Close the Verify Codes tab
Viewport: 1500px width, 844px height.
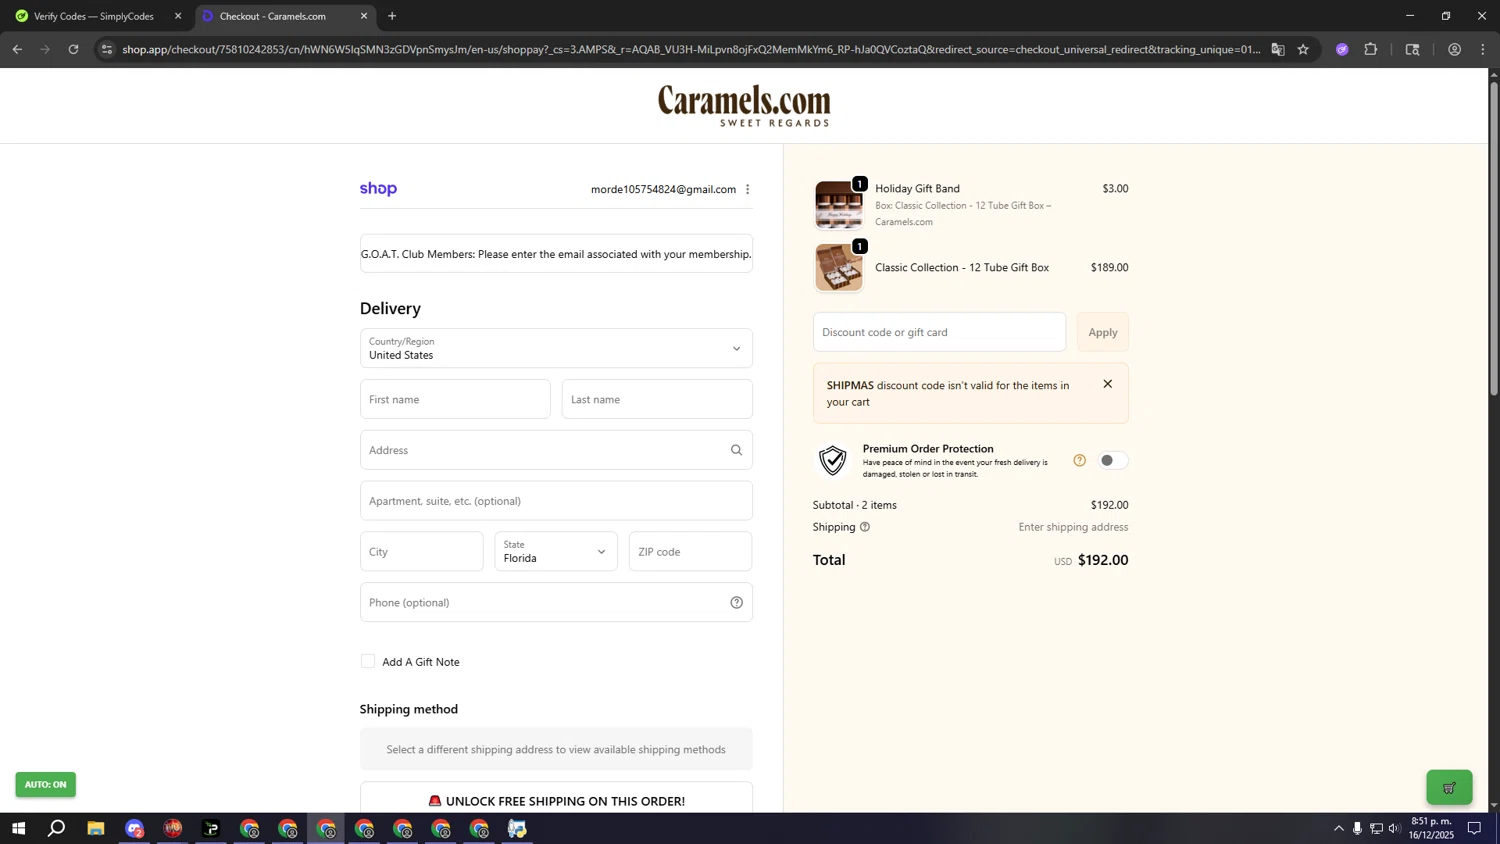coord(178,16)
